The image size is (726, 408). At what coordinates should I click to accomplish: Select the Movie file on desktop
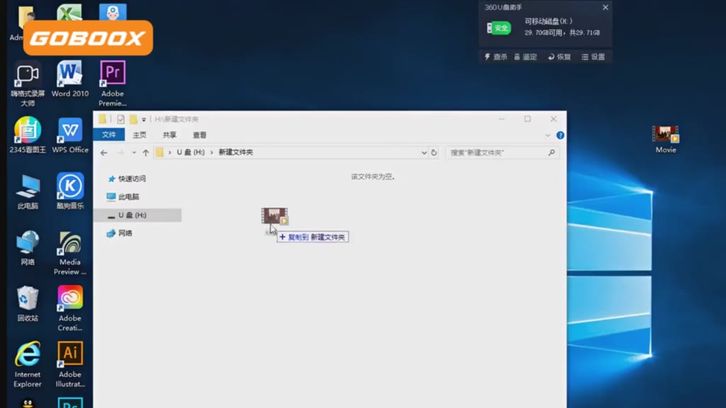[x=665, y=136]
